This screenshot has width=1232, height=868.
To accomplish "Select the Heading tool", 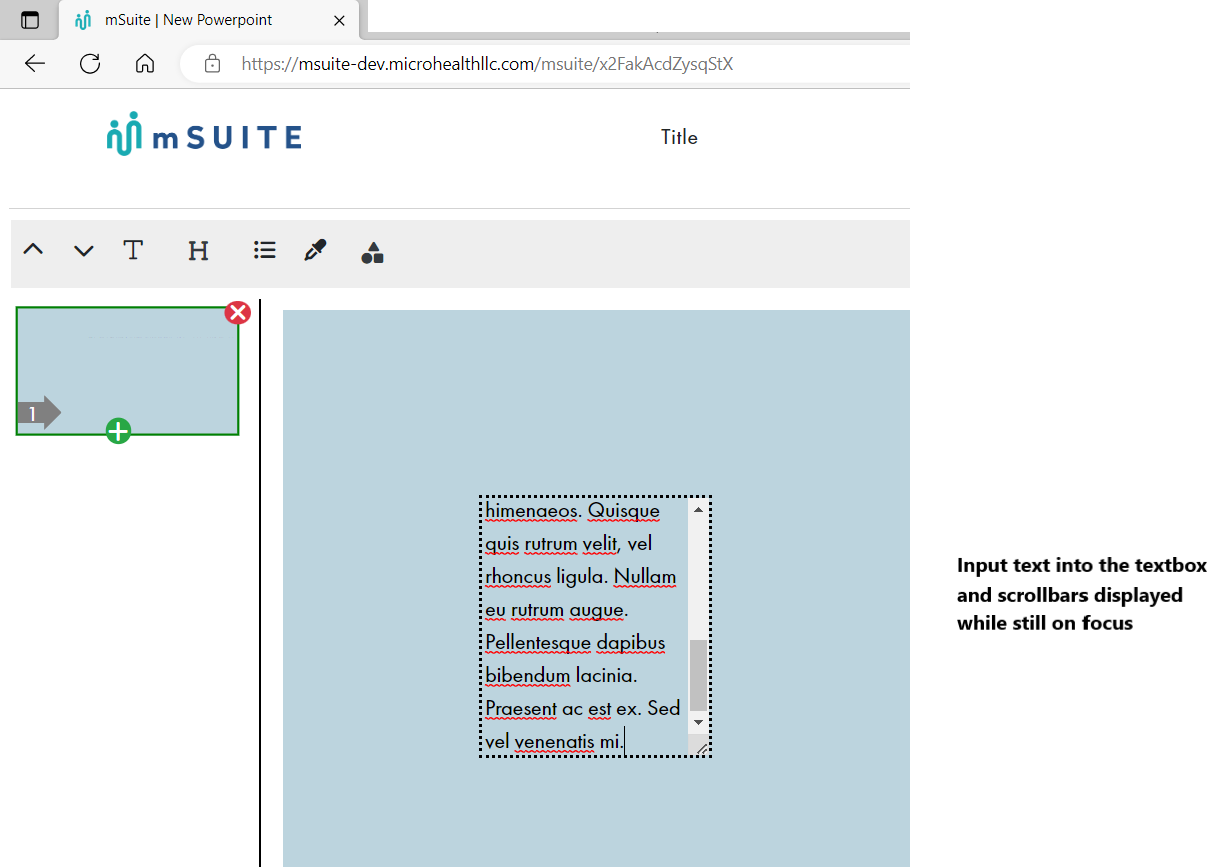I will coord(198,250).
